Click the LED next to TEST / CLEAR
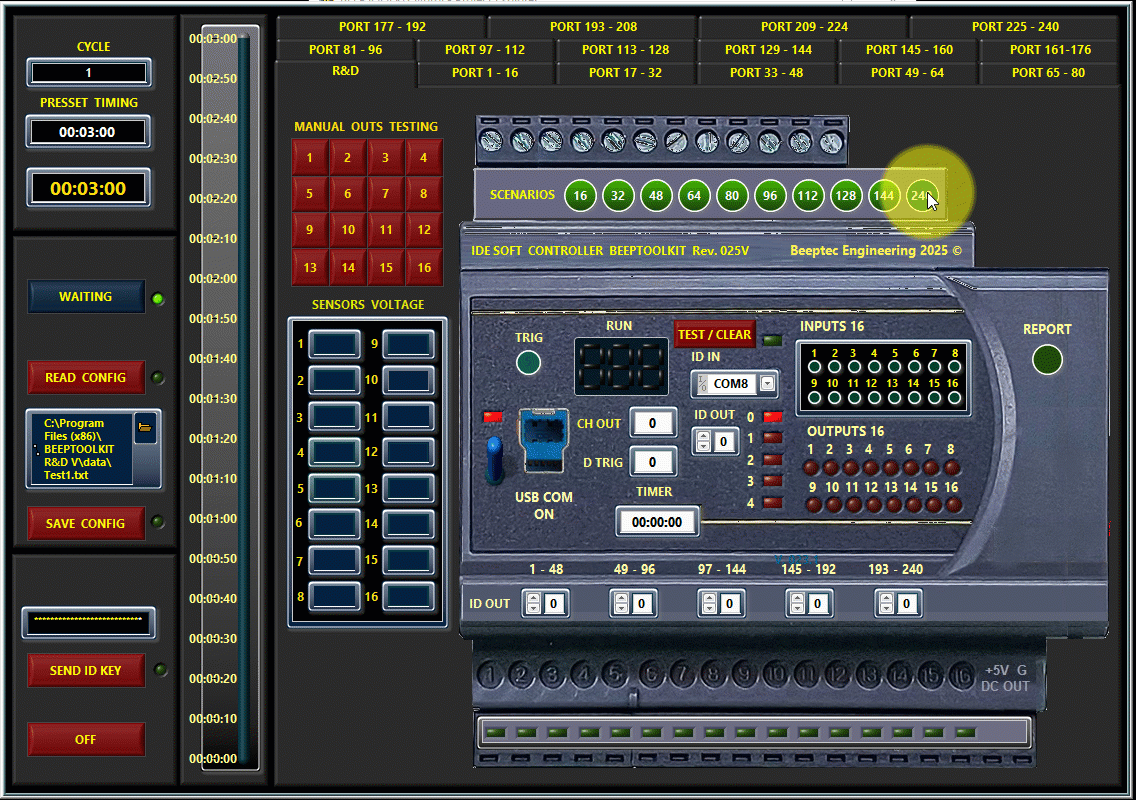Screen dimensions: 1136x800 (x=772, y=339)
